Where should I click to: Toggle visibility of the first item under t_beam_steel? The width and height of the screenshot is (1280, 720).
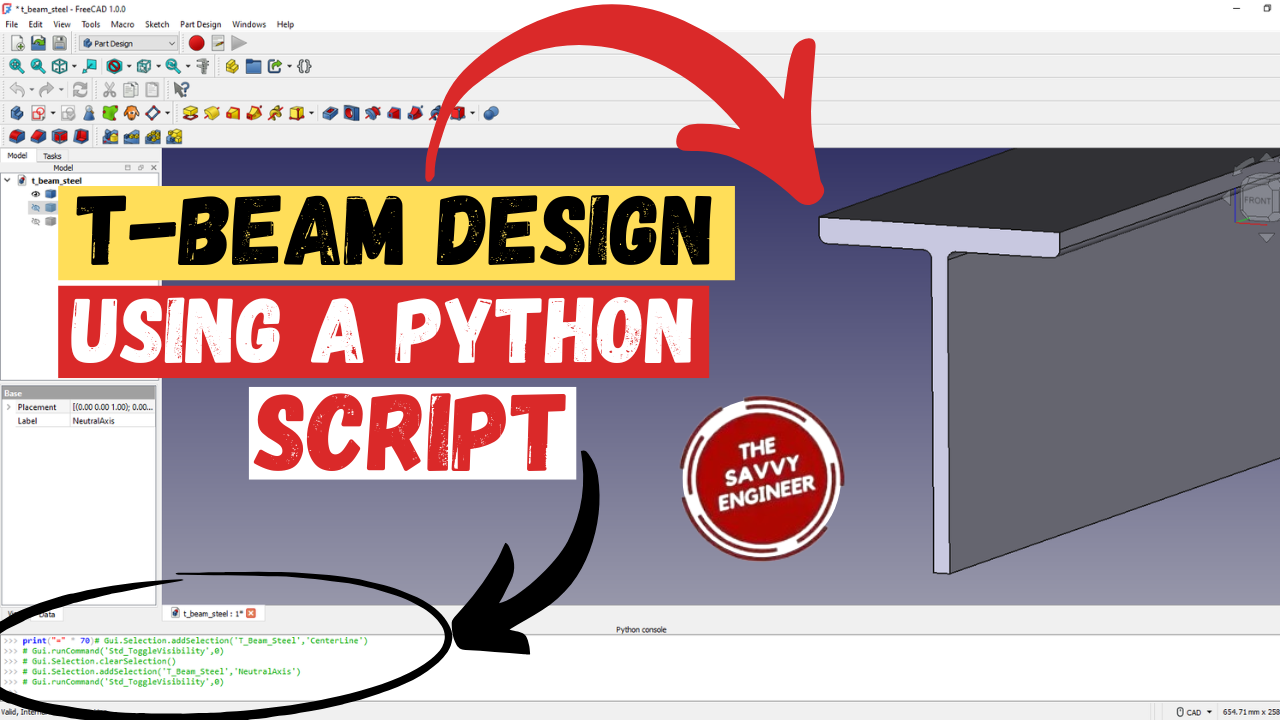click(35, 194)
